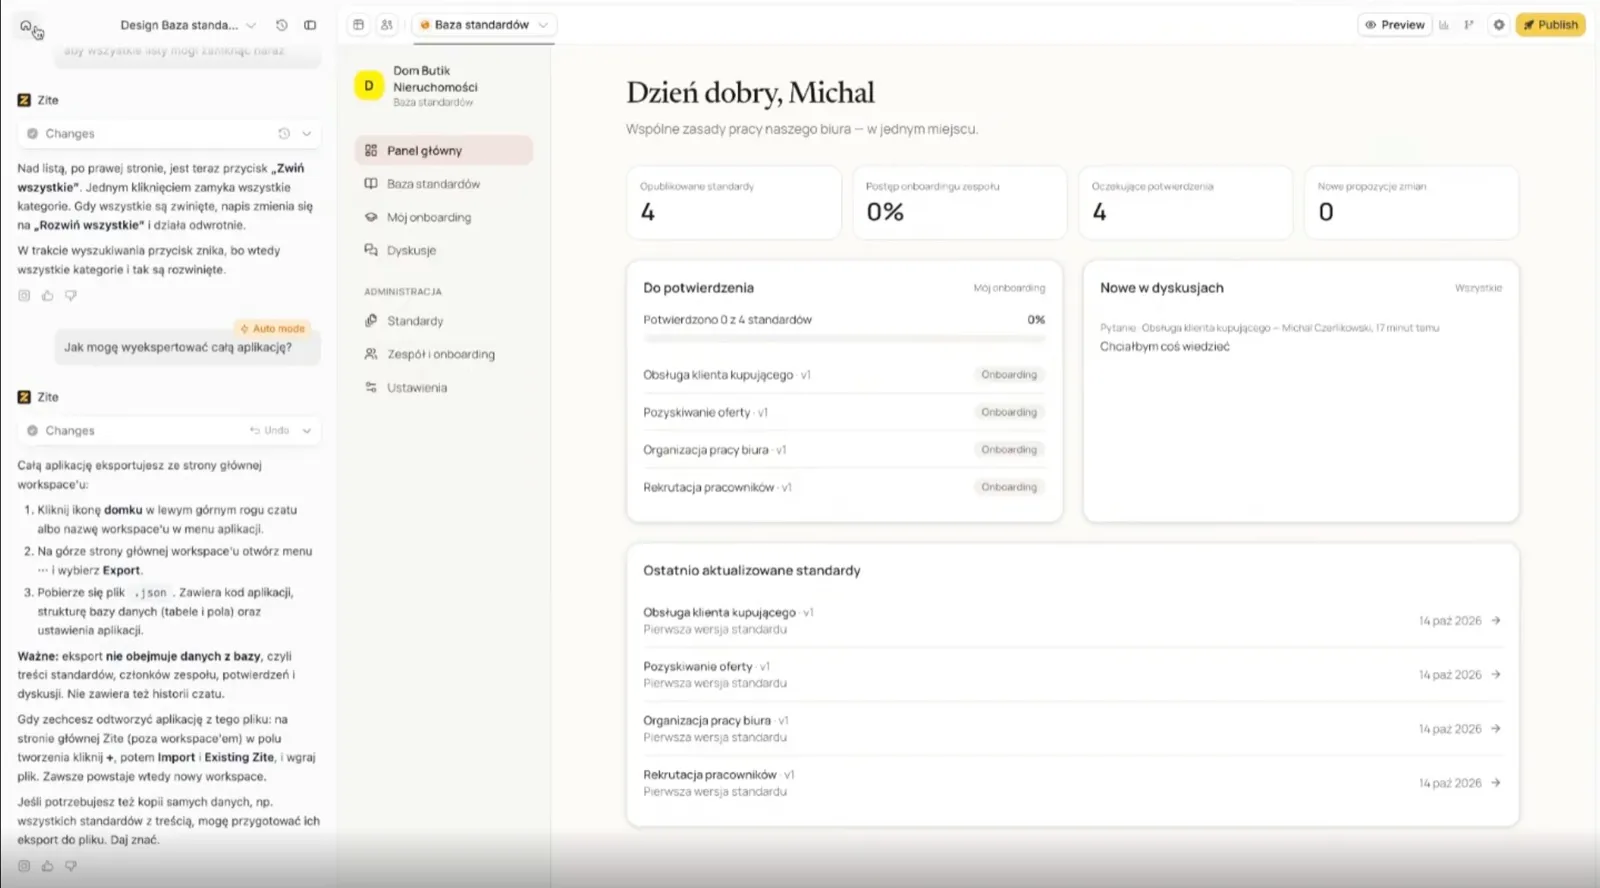This screenshot has width=1600, height=888.
Task: Copy the first Zite reply
Action: [x=24, y=295]
